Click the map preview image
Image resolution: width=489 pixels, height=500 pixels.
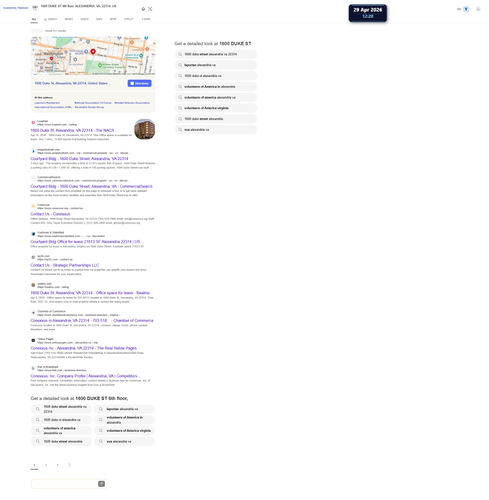[93, 56]
